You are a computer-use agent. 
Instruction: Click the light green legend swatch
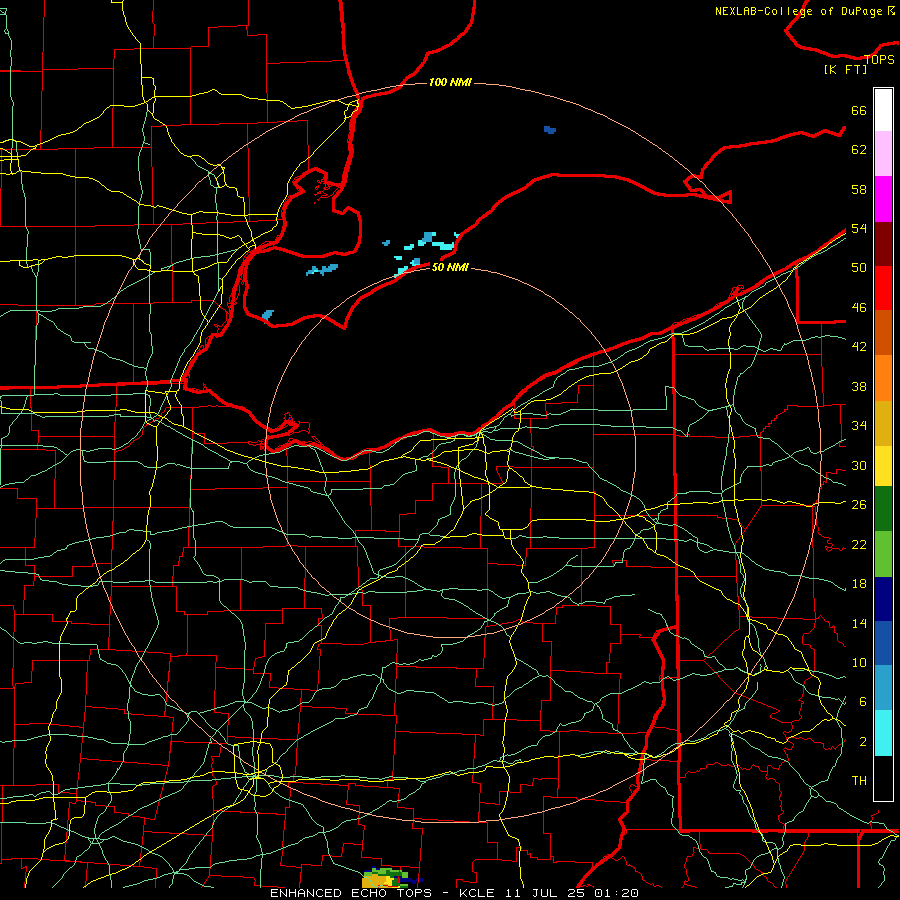pyautogui.click(x=883, y=554)
